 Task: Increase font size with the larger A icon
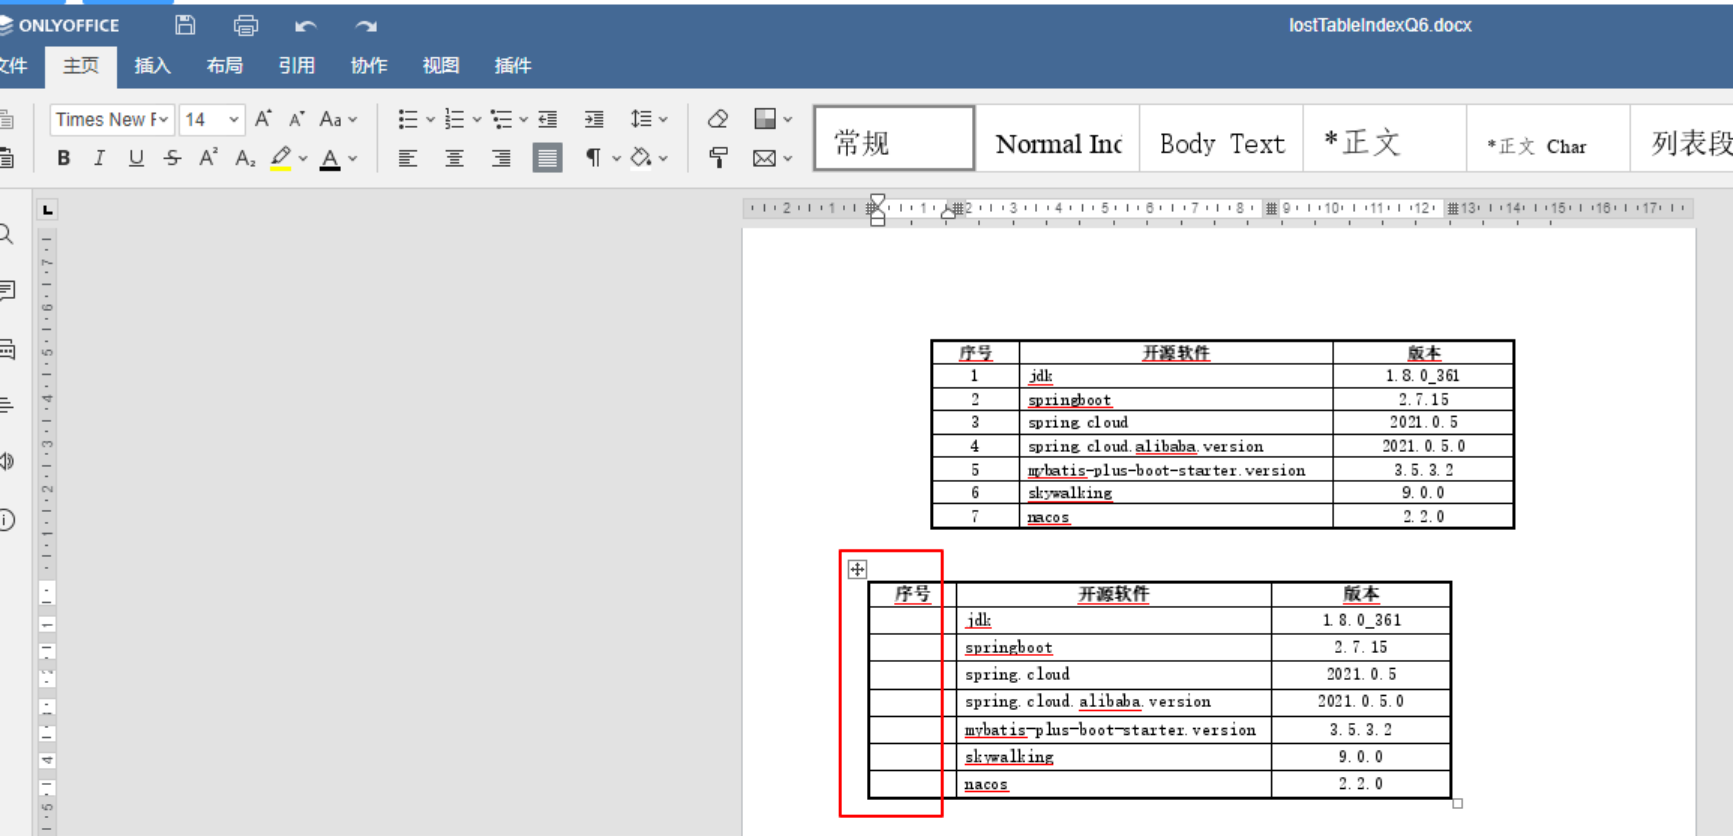coord(263,119)
